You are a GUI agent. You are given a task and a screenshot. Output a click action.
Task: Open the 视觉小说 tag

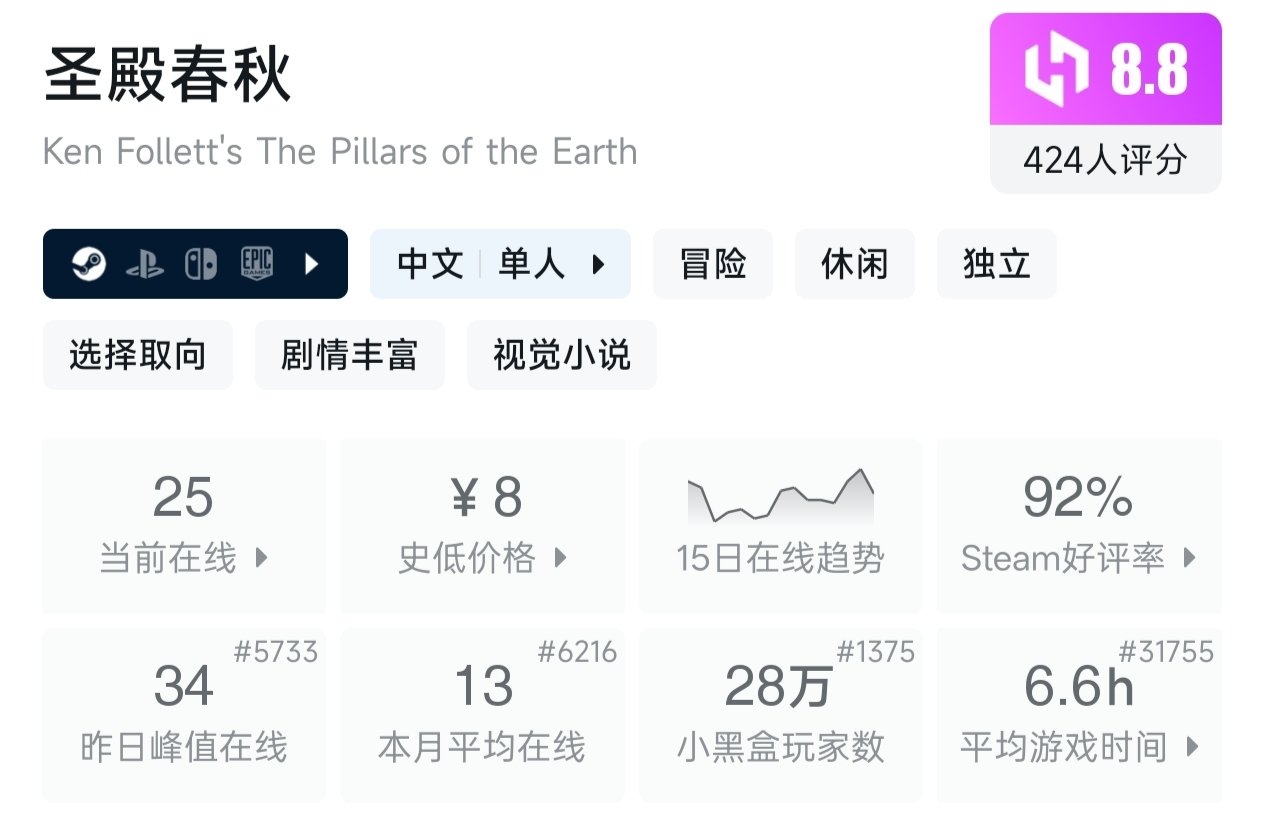coord(561,355)
